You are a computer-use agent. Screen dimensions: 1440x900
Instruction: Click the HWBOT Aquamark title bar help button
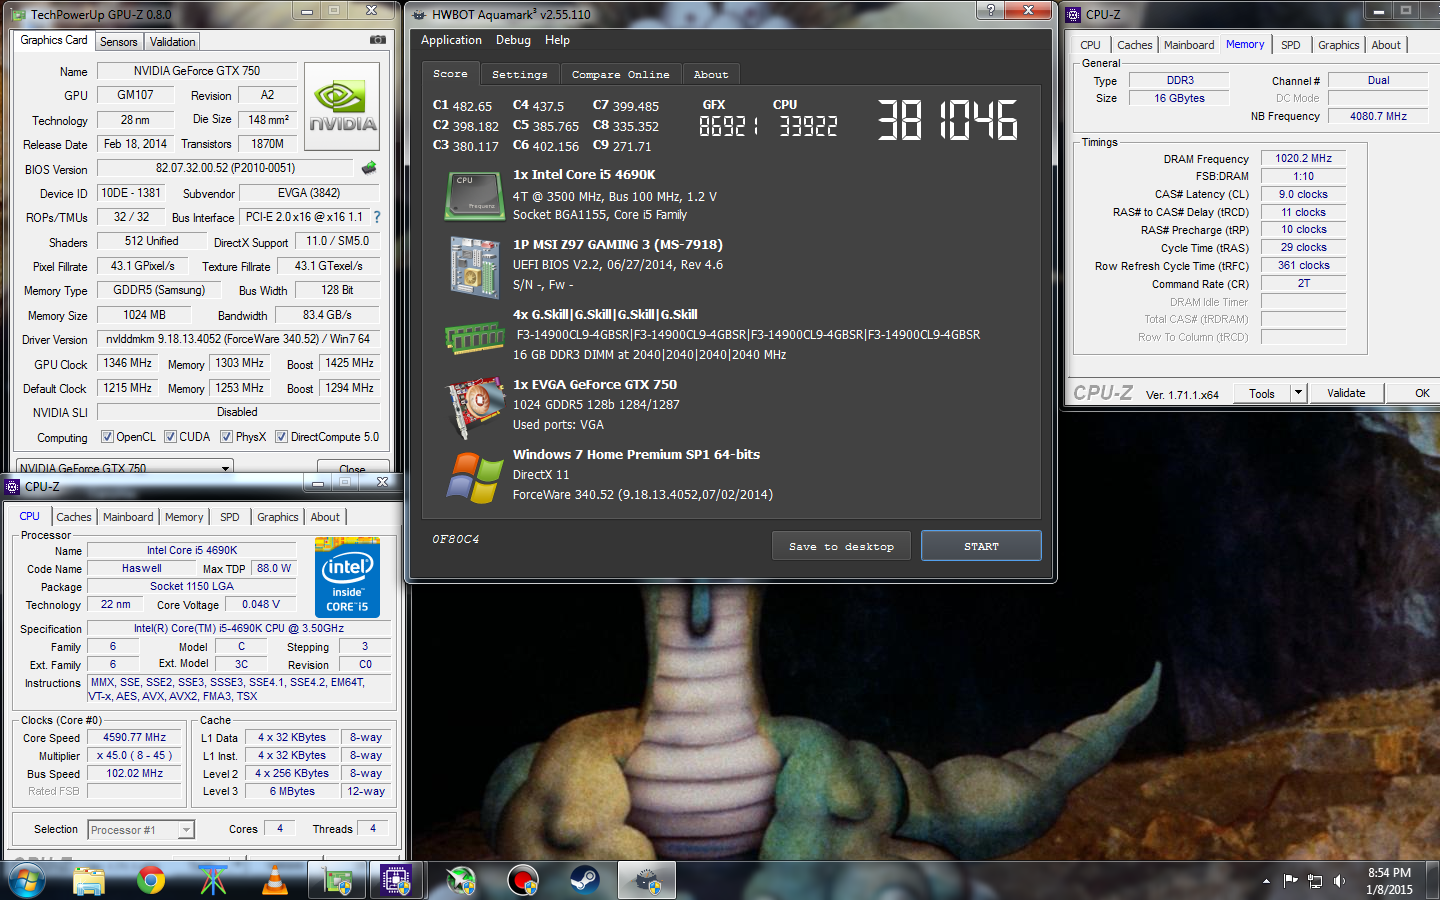990,10
